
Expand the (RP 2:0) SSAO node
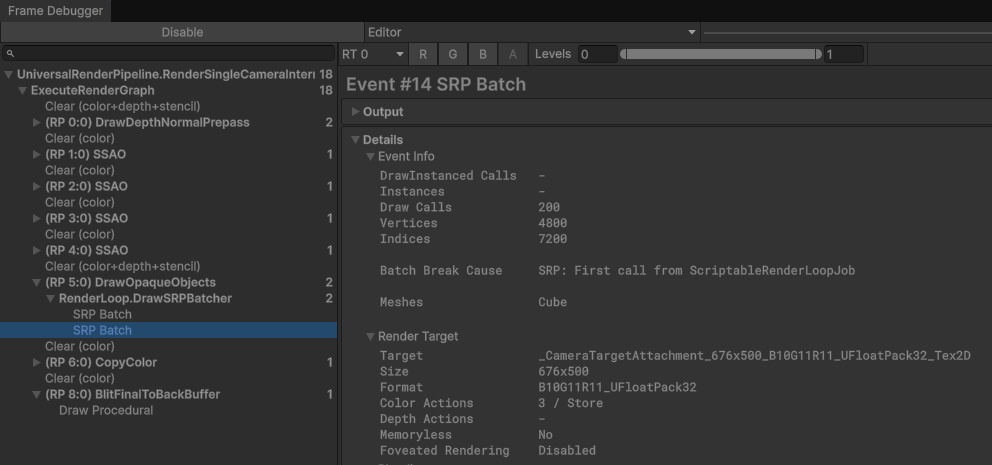(37, 186)
